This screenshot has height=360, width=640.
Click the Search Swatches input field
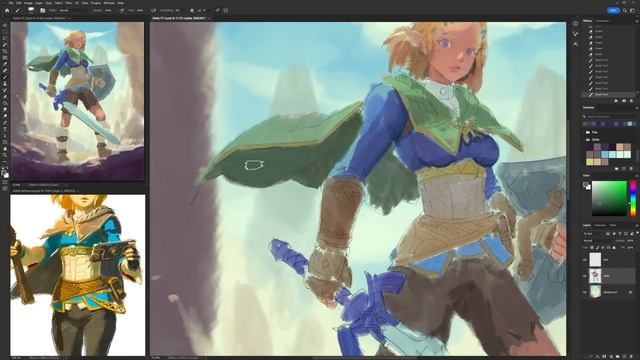click(x=609, y=116)
